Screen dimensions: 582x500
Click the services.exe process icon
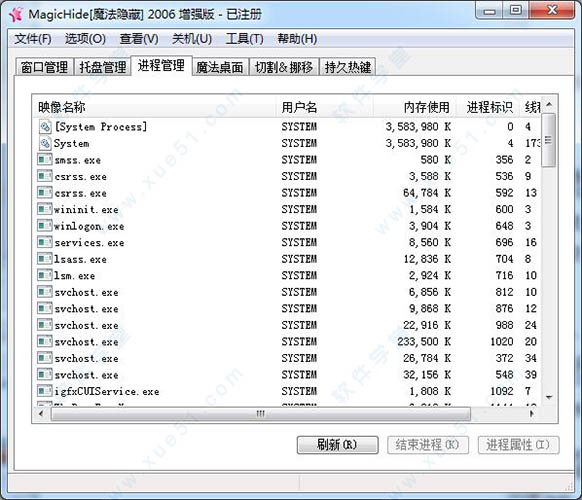(45, 242)
